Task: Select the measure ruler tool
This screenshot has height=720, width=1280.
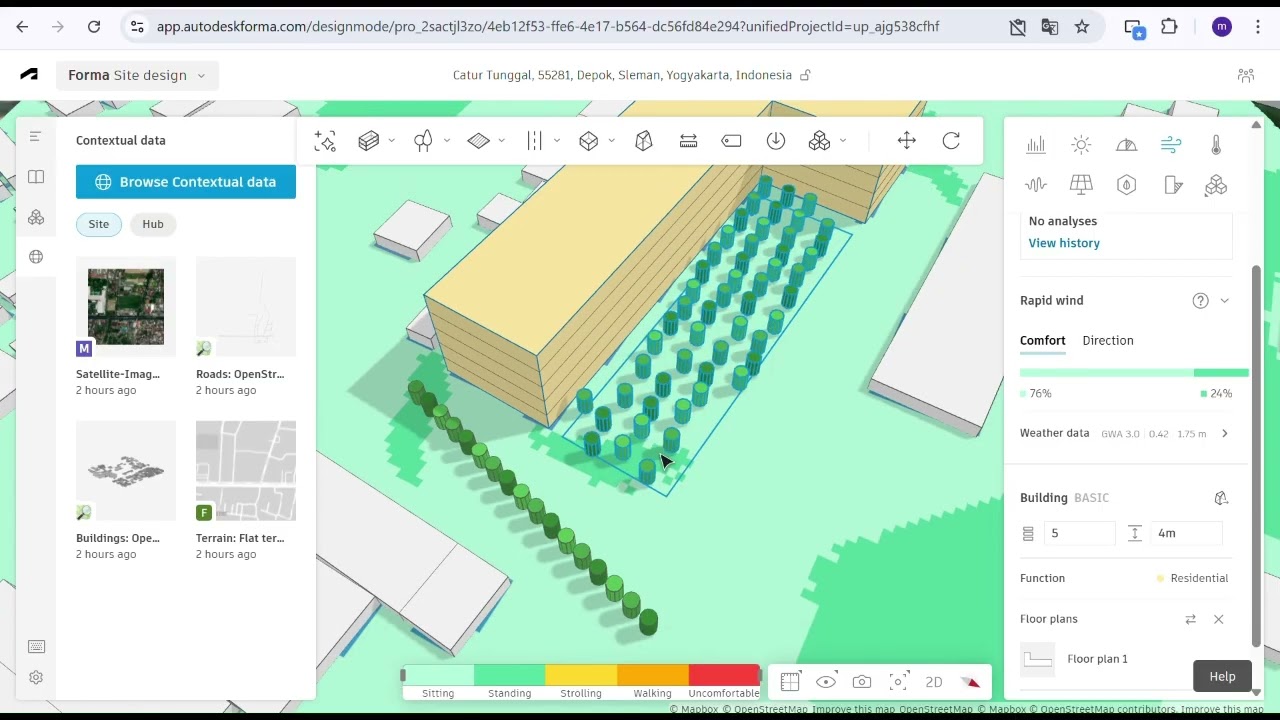Action: pos(688,141)
